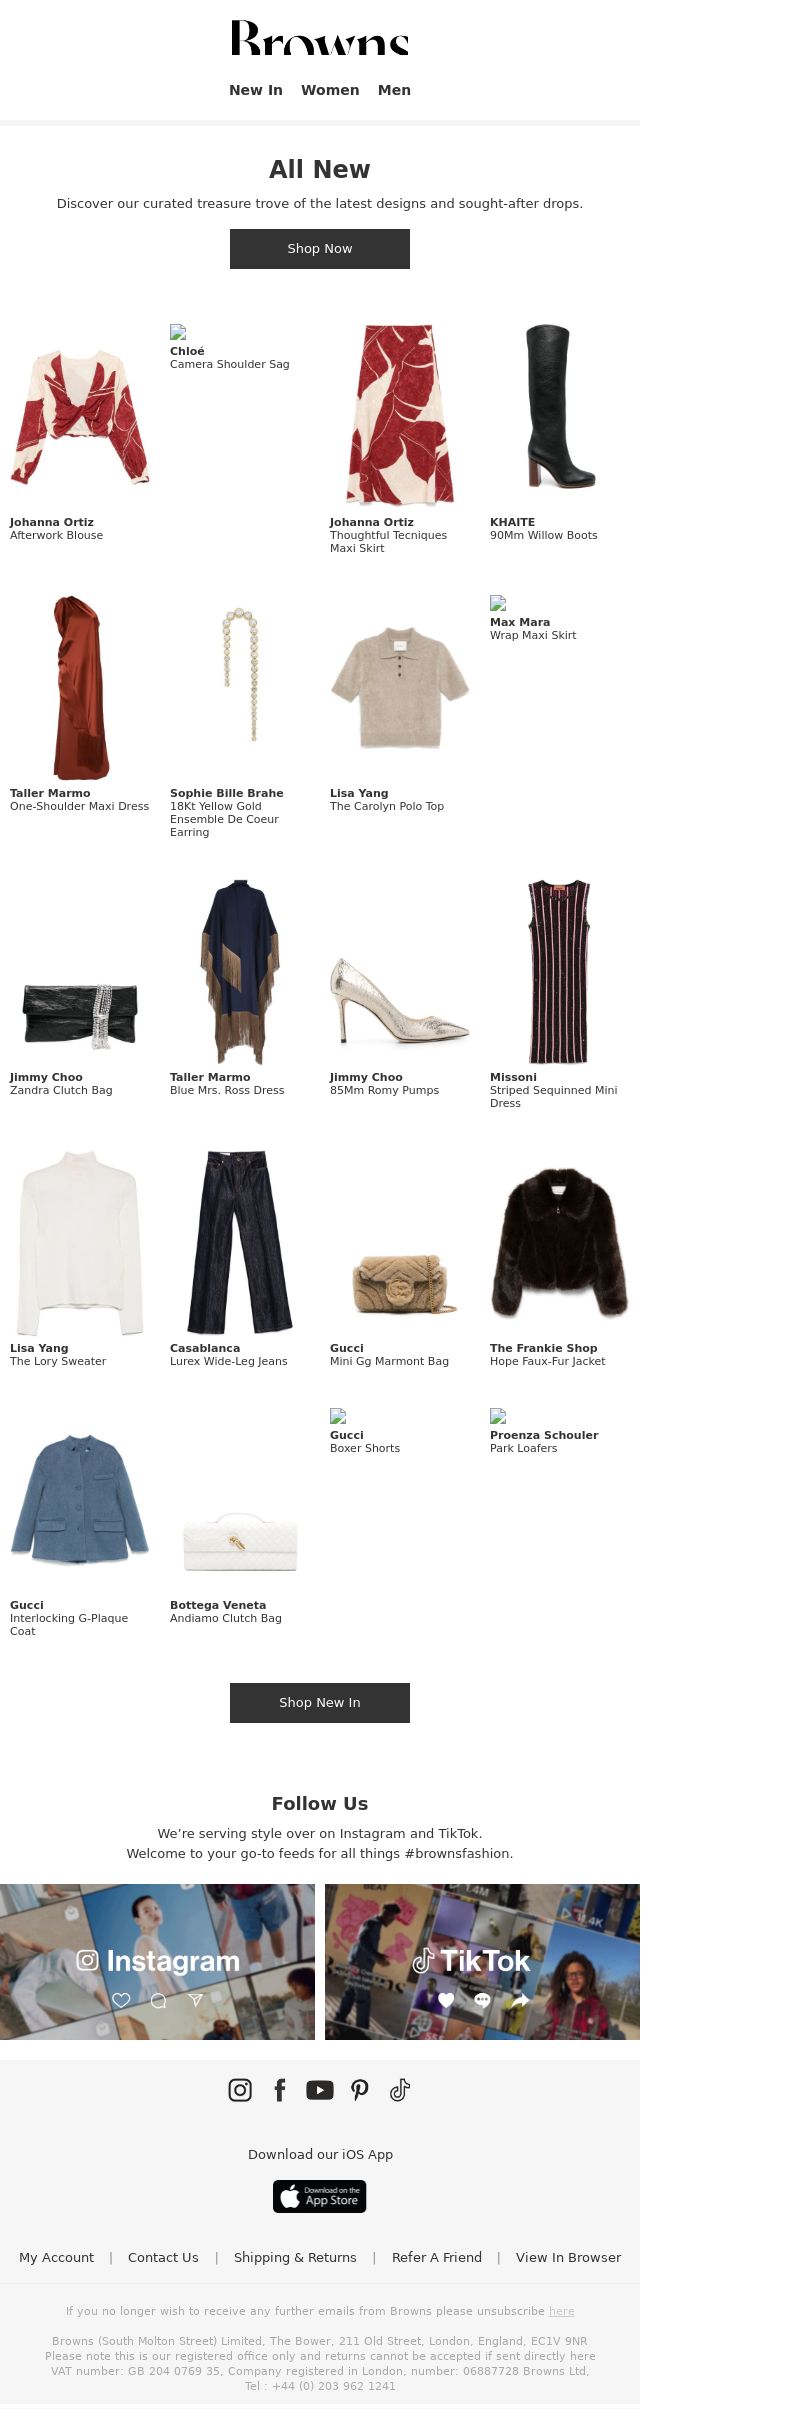The height and width of the screenshot is (2424, 800).
Task: Open the Pinterest social icon
Action: point(360,2089)
